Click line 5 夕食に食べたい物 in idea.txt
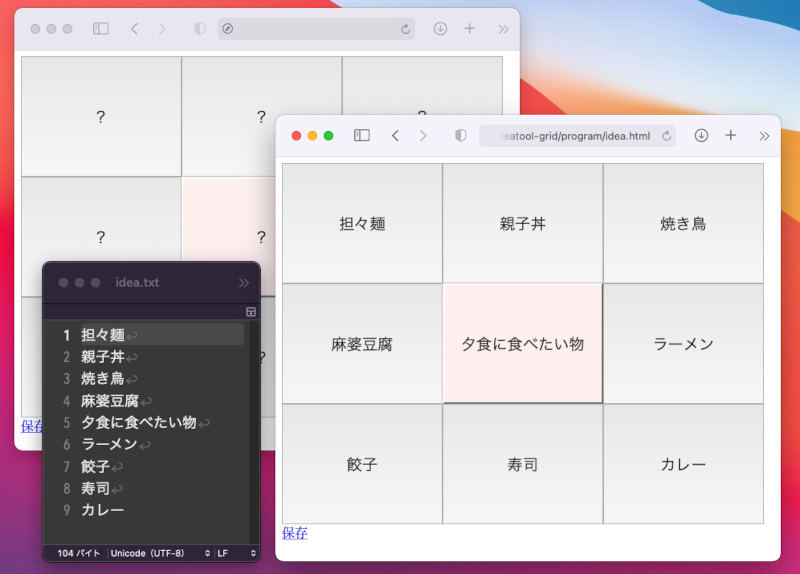 139,422
